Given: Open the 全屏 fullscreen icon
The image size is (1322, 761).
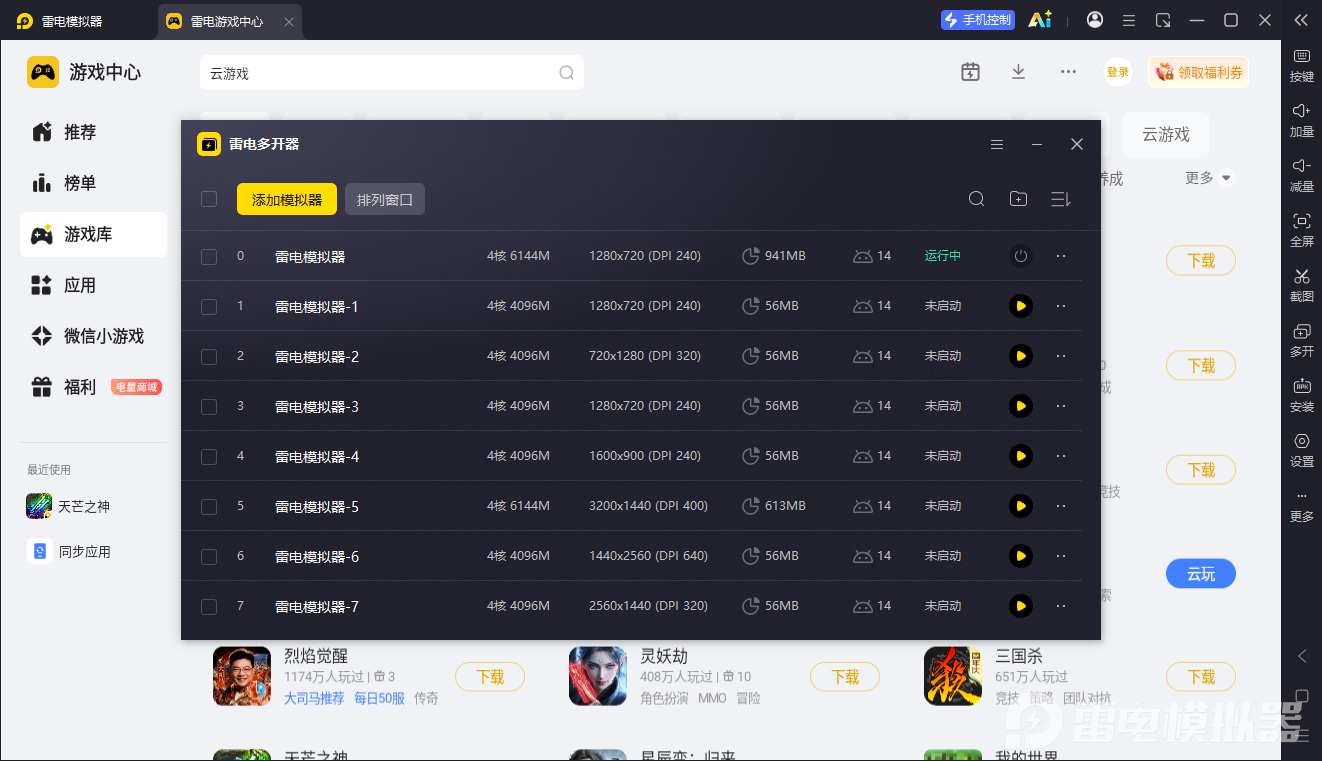Looking at the screenshot, I should click(x=1302, y=221).
